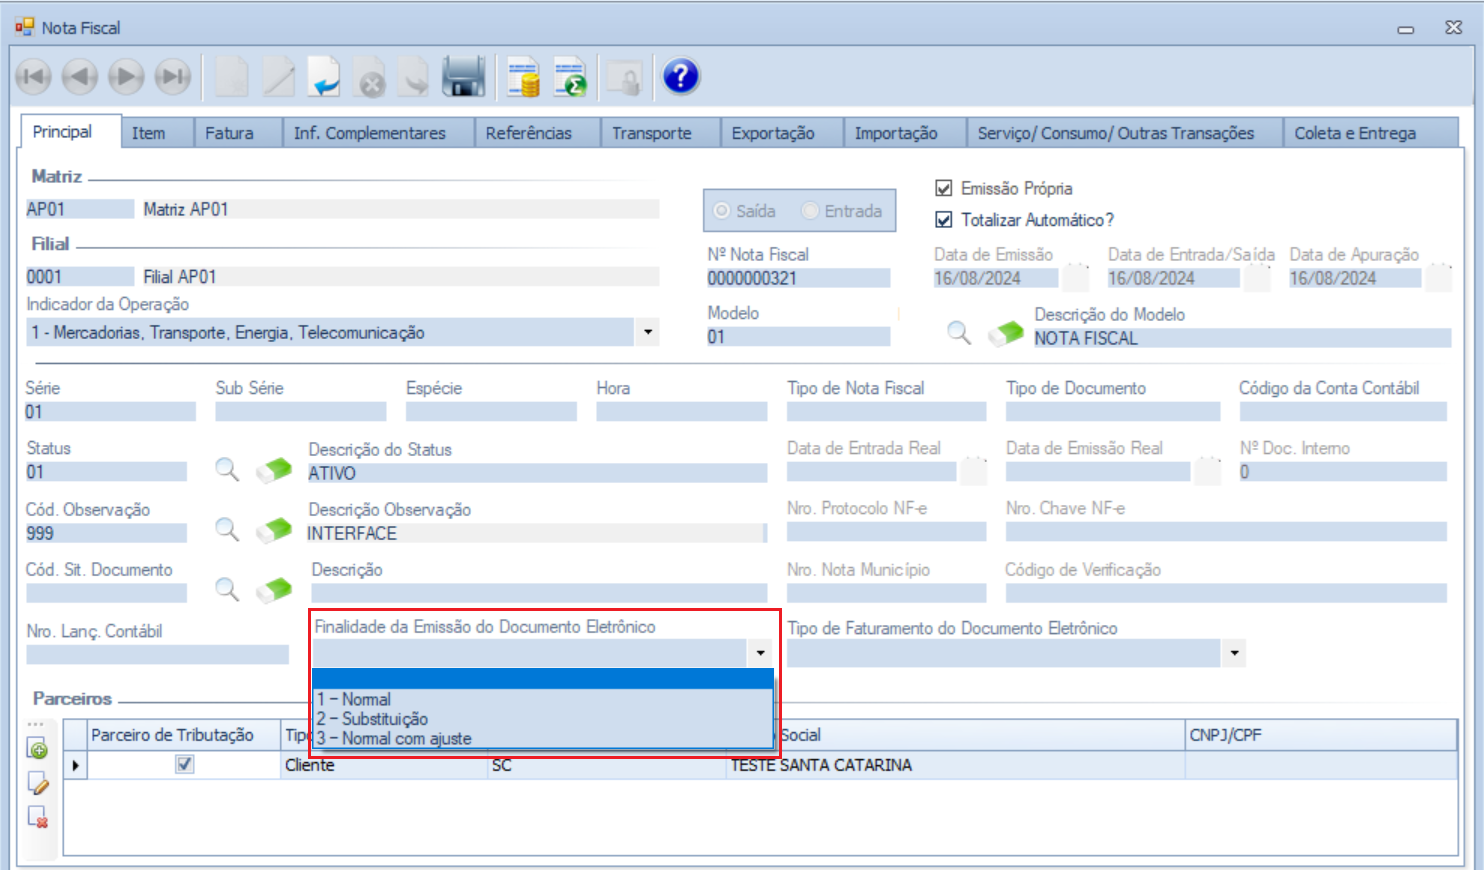The width and height of the screenshot is (1484, 880).
Task: Open the Inf. Complementares tab
Action: (x=369, y=133)
